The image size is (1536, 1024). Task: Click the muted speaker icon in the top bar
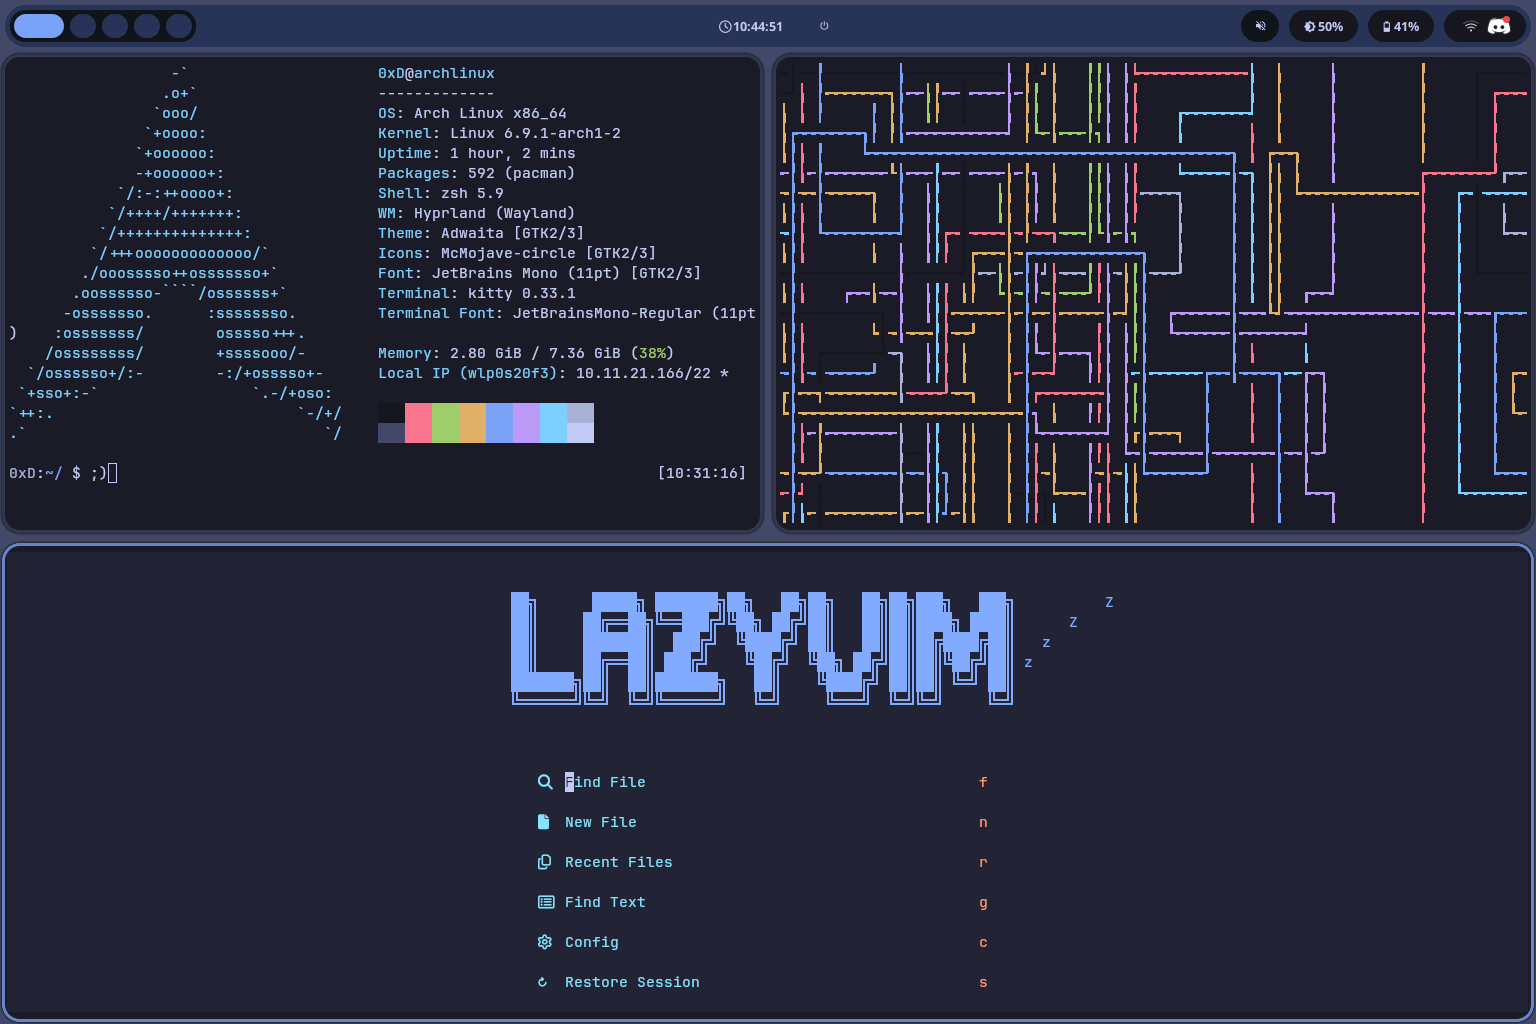pos(1260,26)
